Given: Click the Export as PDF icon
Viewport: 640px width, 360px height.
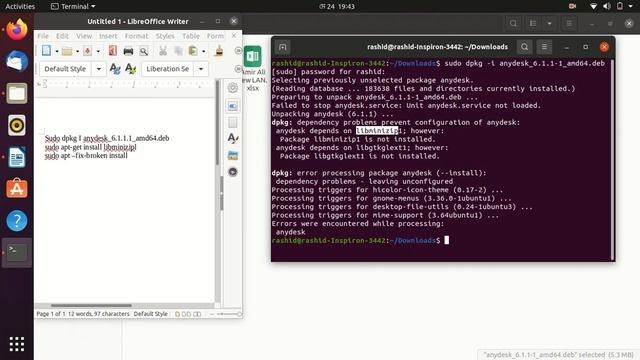Looking at the screenshot, I should (x=113, y=51).
